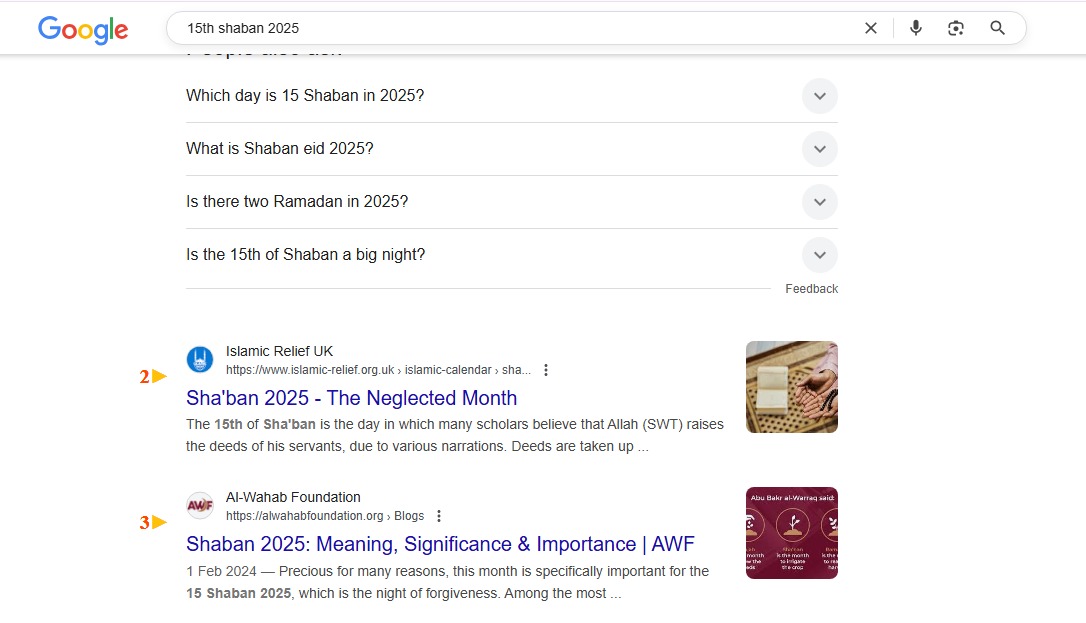Open "Sha'ban 2025 - The Neglected Month" link
This screenshot has width=1086, height=623.
pyautogui.click(x=351, y=398)
